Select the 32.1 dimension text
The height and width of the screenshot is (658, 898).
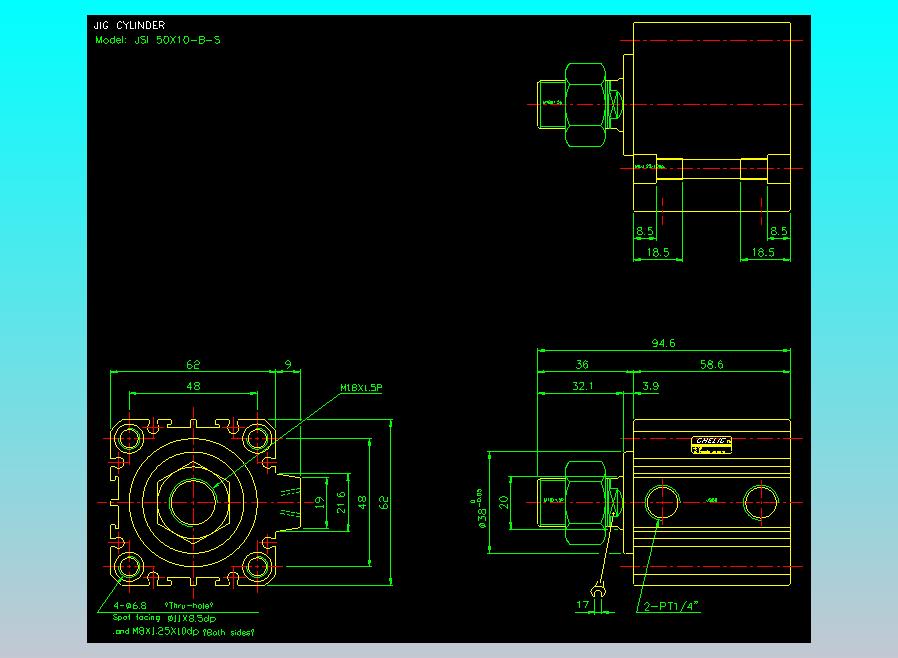pos(581,386)
